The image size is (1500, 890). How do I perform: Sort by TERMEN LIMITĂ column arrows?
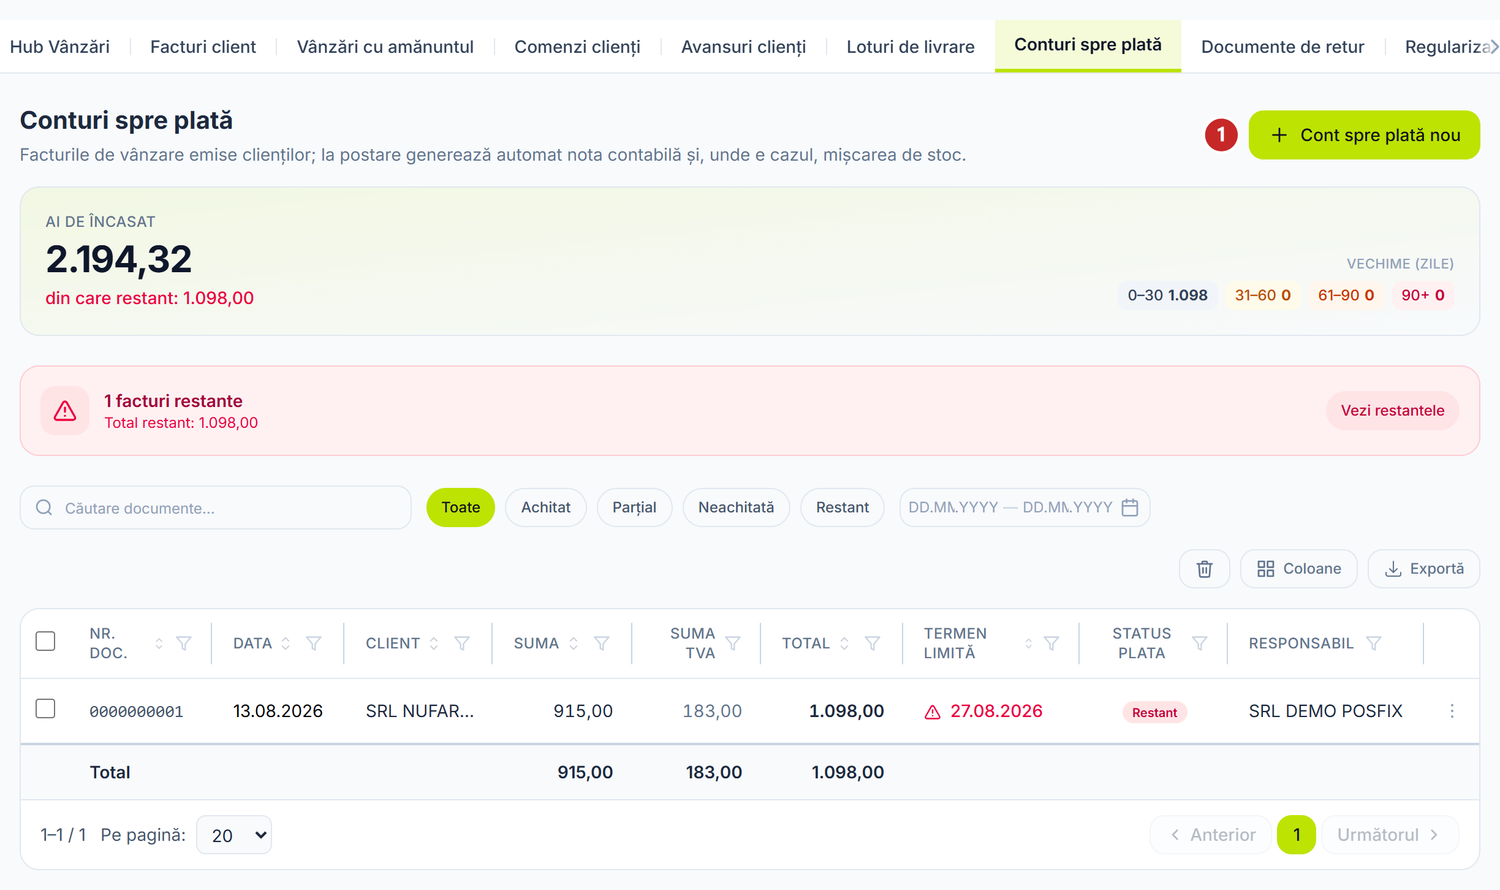pos(1028,643)
